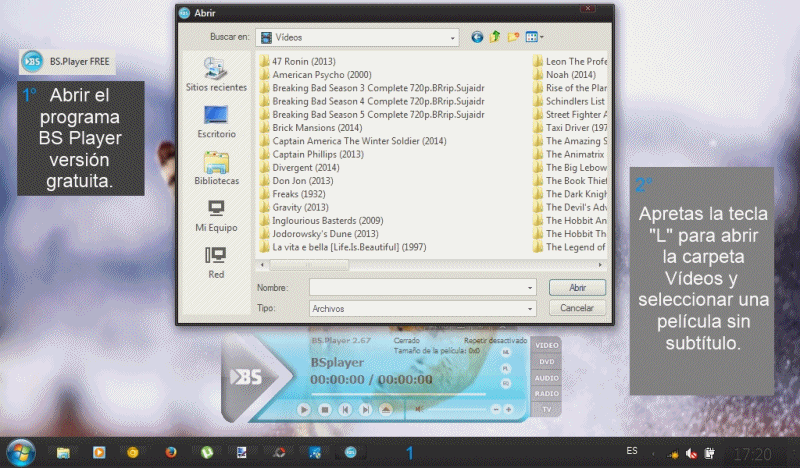The image size is (800, 468).
Task: Select the Don Jon (2013) folder
Action: (296, 181)
